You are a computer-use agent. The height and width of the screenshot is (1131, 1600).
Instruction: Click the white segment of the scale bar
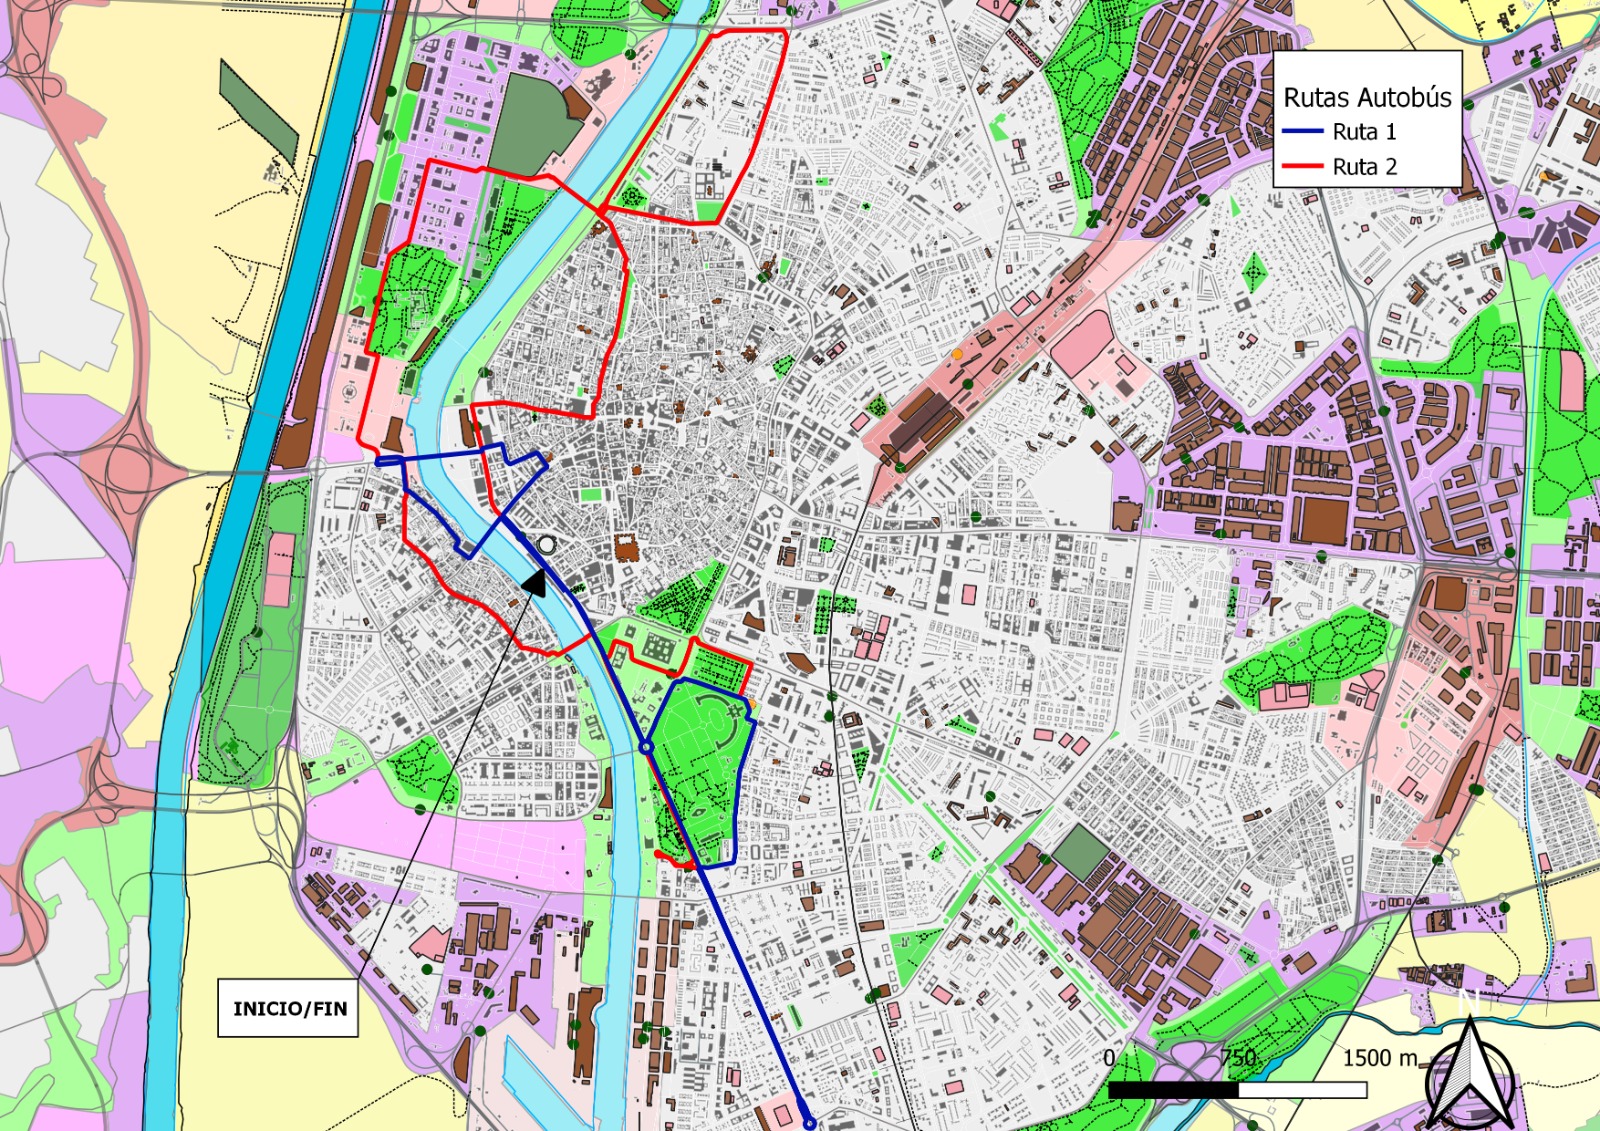(1302, 1090)
